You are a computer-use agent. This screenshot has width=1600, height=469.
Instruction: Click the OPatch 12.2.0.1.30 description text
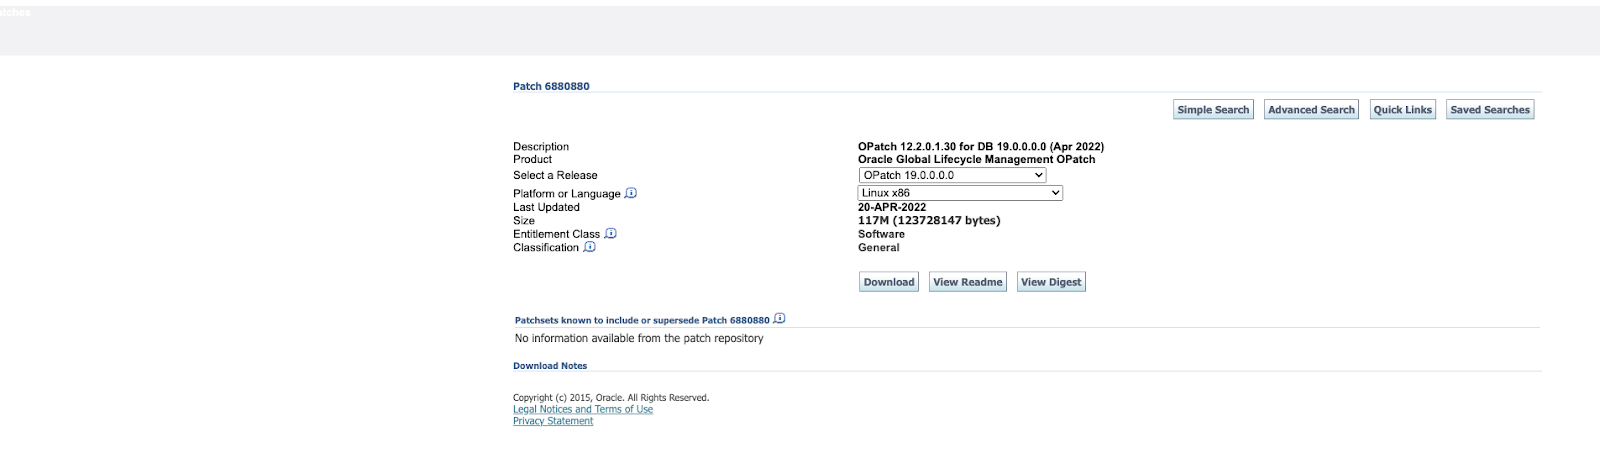[980, 147]
